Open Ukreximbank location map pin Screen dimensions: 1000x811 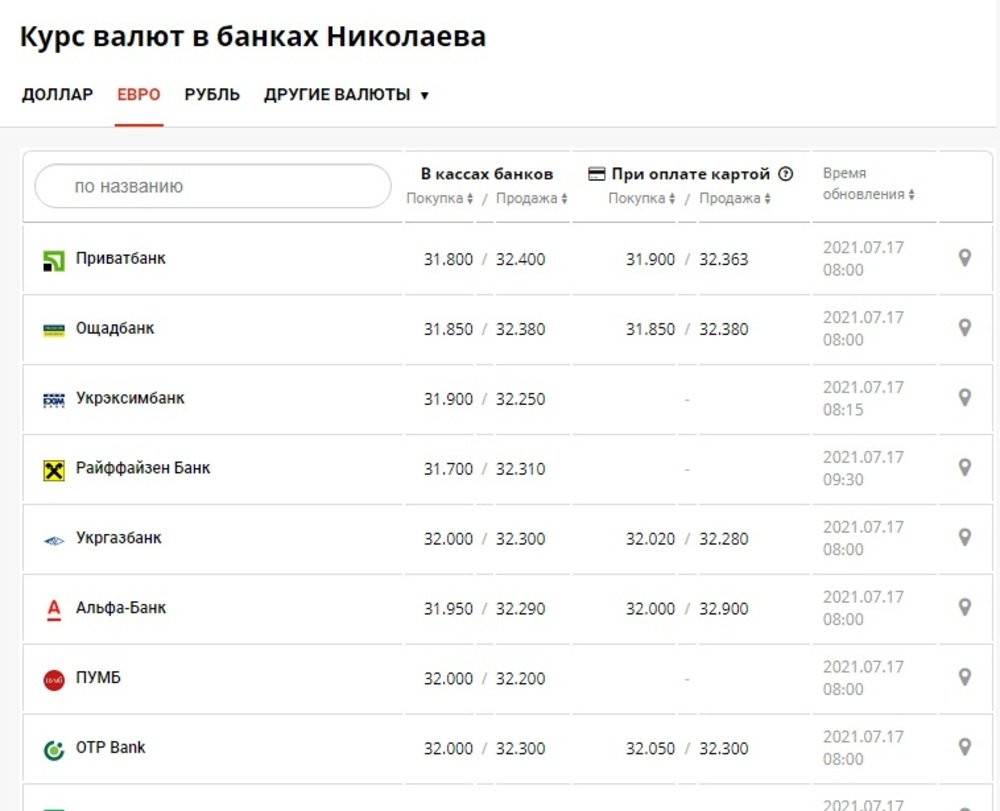(x=965, y=398)
